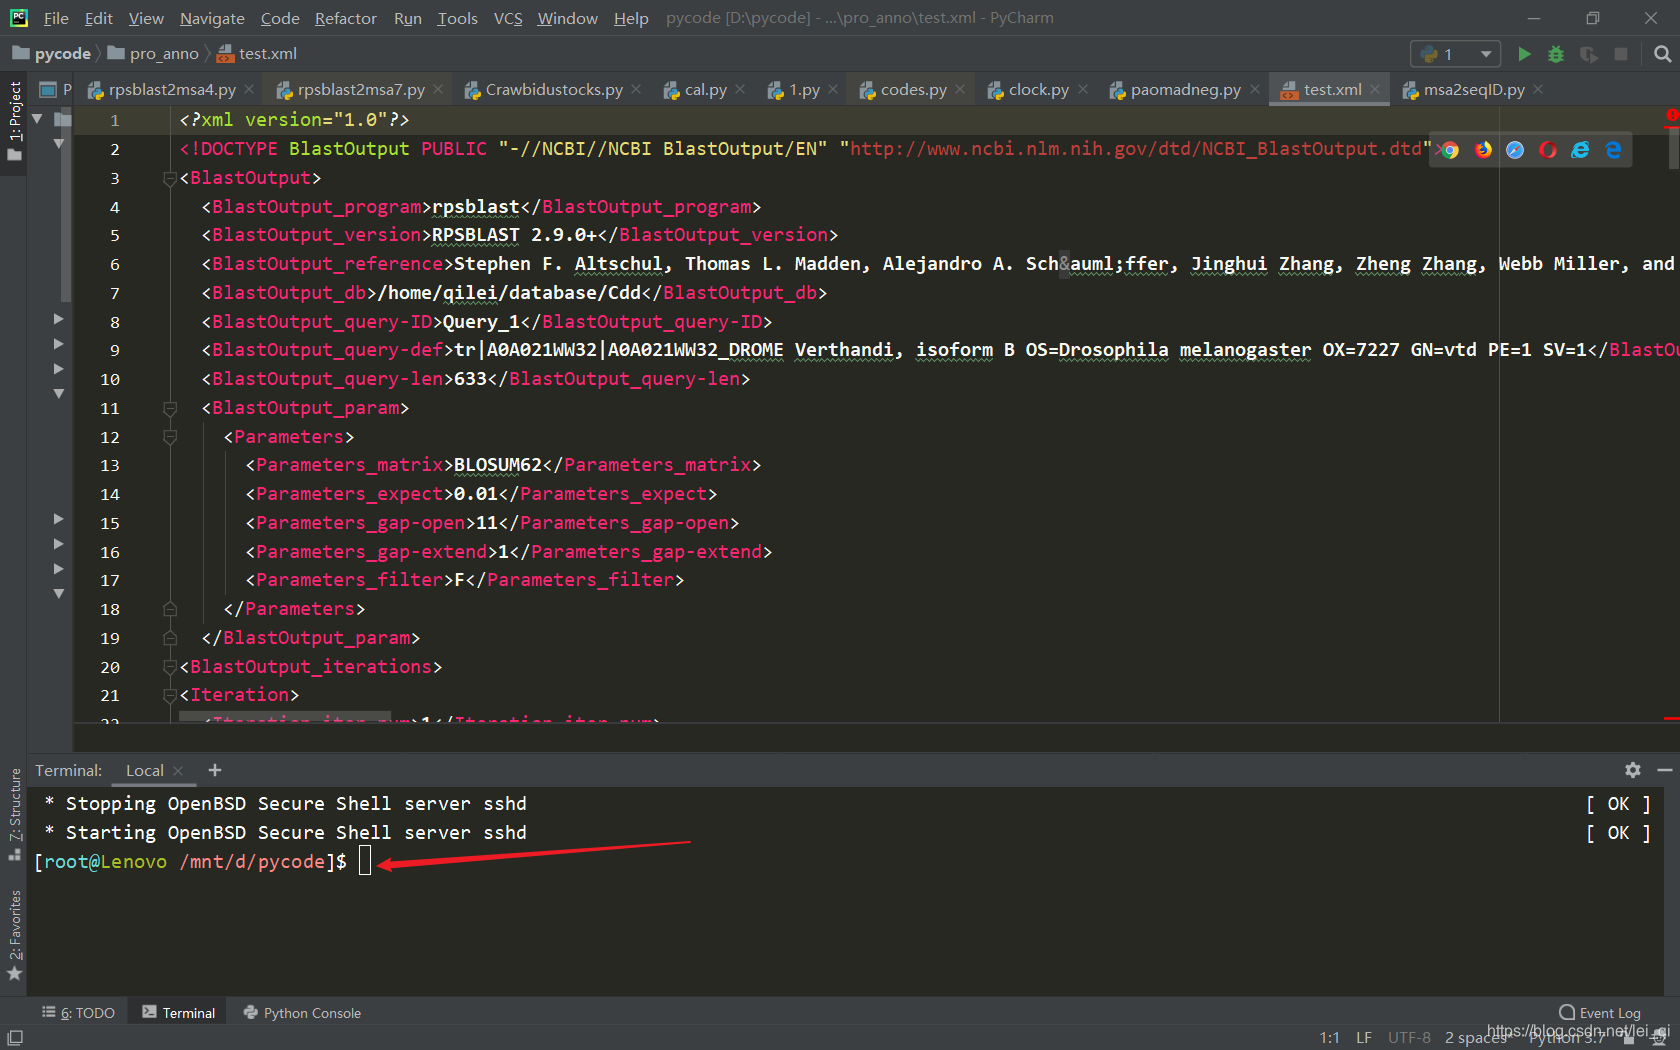The image size is (1680, 1050).
Task: Open the 1:1 go-to-line status widget
Action: pyautogui.click(x=1329, y=1038)
